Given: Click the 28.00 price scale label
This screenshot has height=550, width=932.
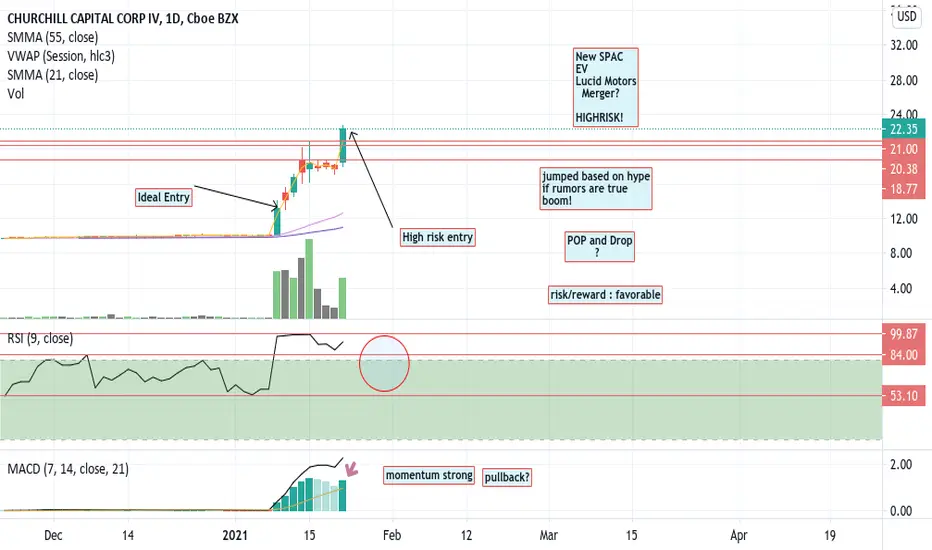Looking at the screenshot, I should pyautogui.click(x=903, y=81).
